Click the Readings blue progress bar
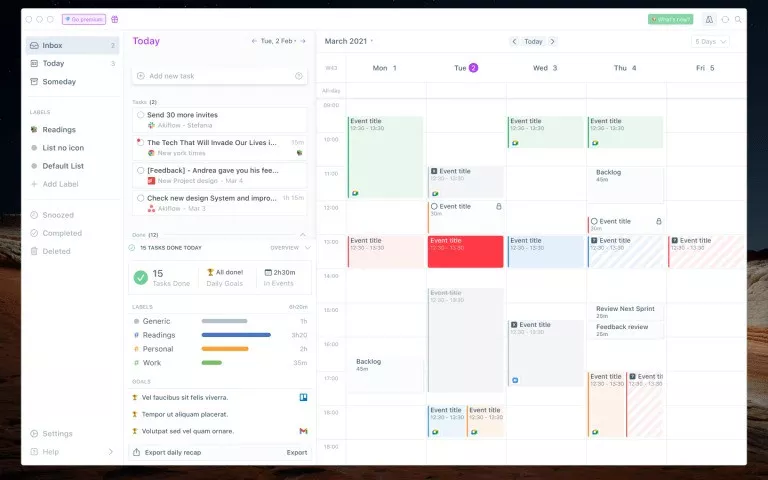Screen dimensions: 768x480 point(236,335)
